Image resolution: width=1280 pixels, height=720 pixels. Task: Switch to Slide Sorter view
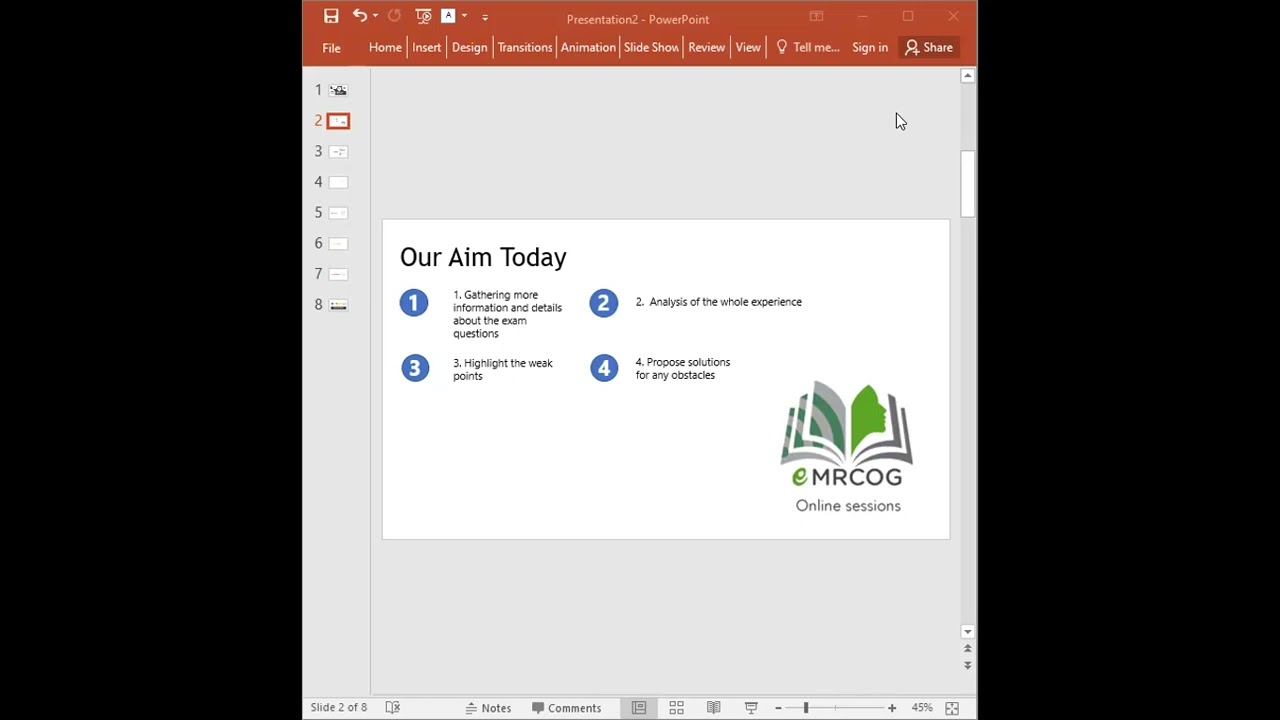pos(676,708)
